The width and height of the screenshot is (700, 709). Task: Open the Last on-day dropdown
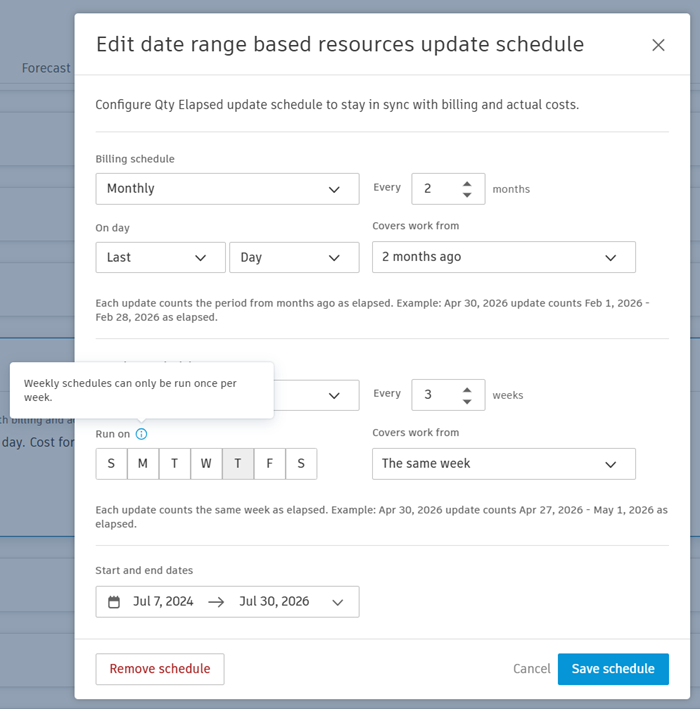tap(161, 258)
